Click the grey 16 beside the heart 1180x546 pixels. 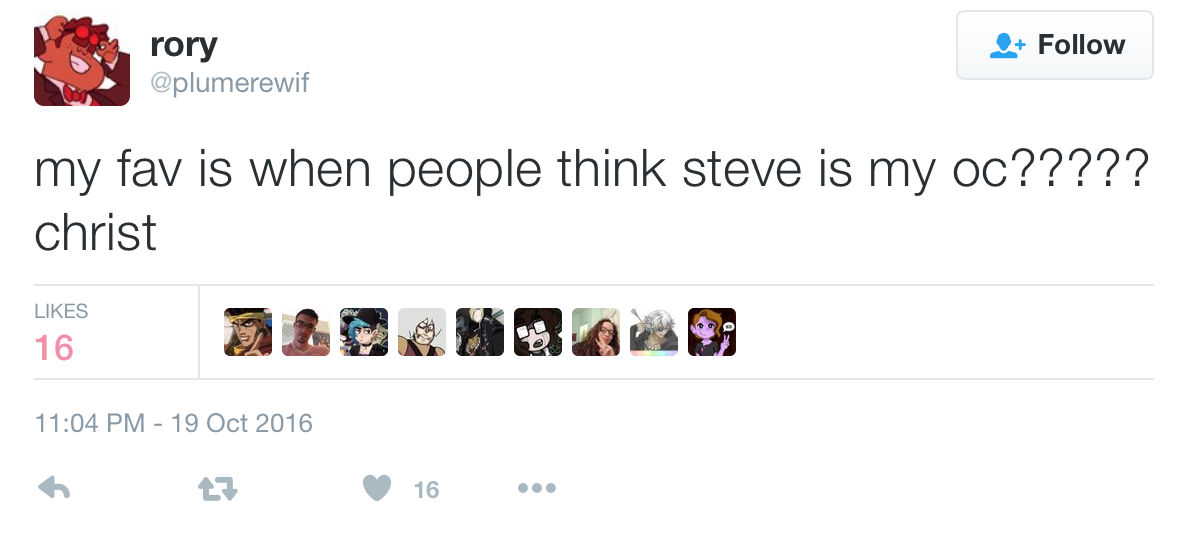[x=426, y=489]
